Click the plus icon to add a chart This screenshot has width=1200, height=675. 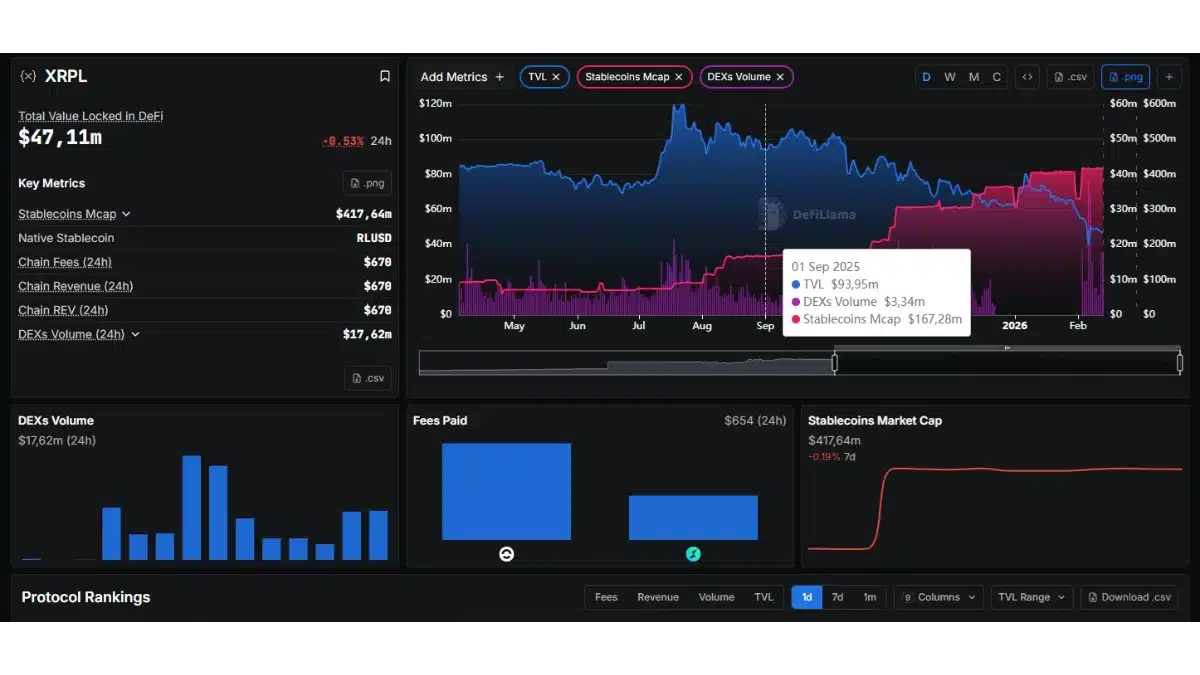click(1169, 76)
